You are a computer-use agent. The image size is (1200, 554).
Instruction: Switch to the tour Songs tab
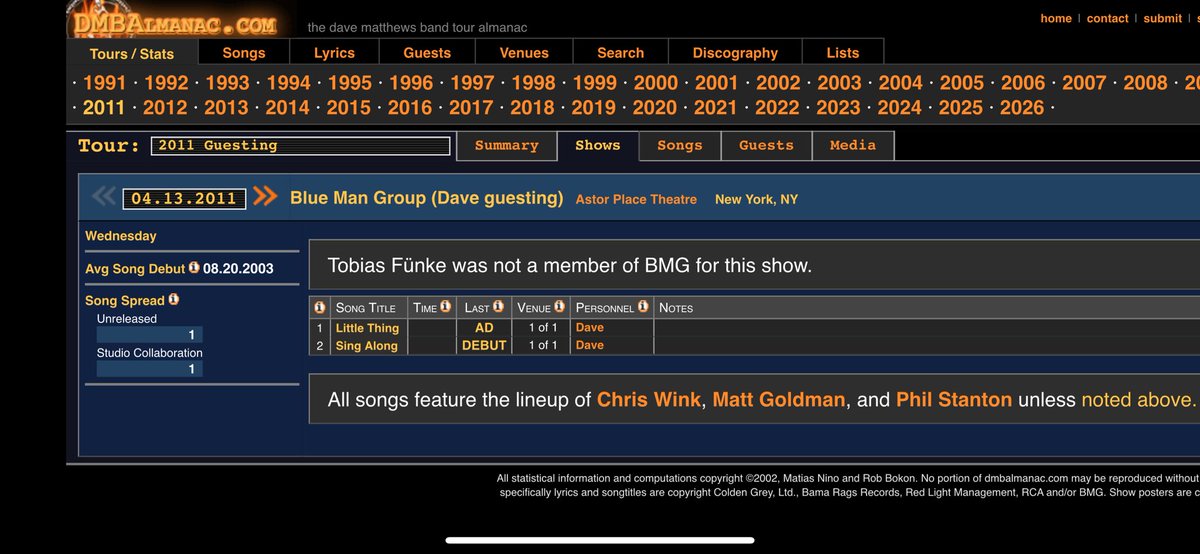pyautogui.click(x=680, y=146)
